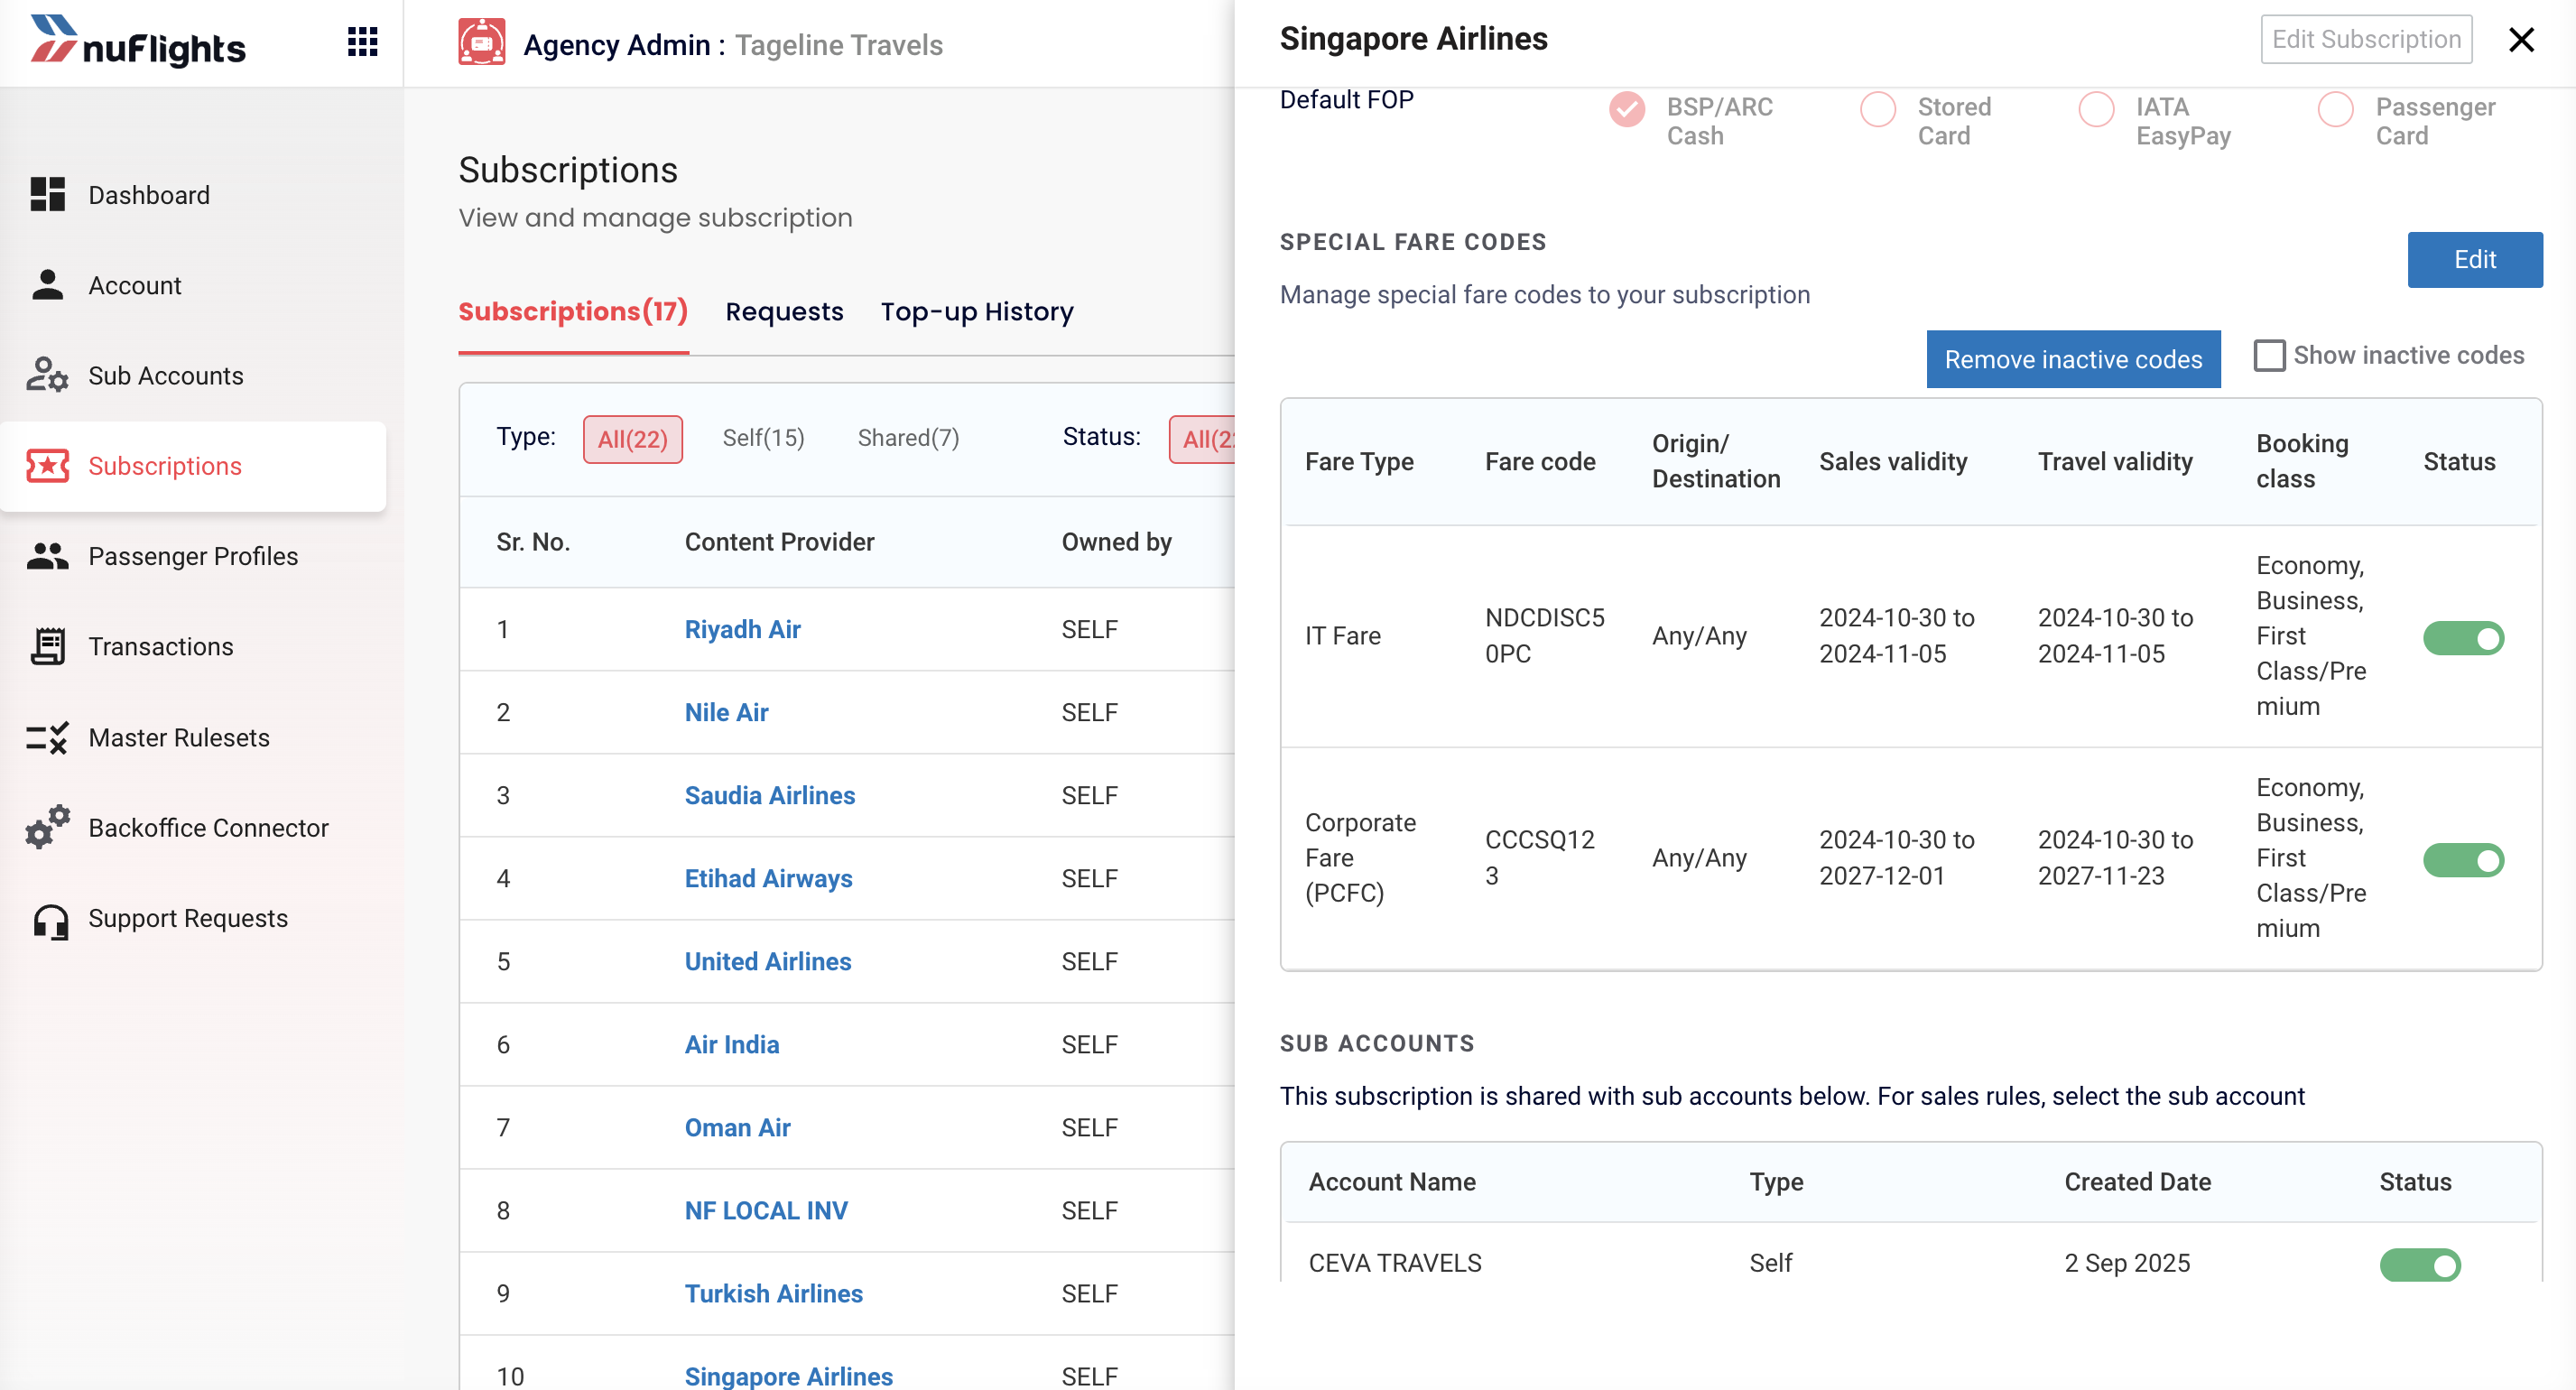Toggle CEVA TRAVELS sub account status
This screenshot has width=2576, height=1390.
point(2420,1264)
